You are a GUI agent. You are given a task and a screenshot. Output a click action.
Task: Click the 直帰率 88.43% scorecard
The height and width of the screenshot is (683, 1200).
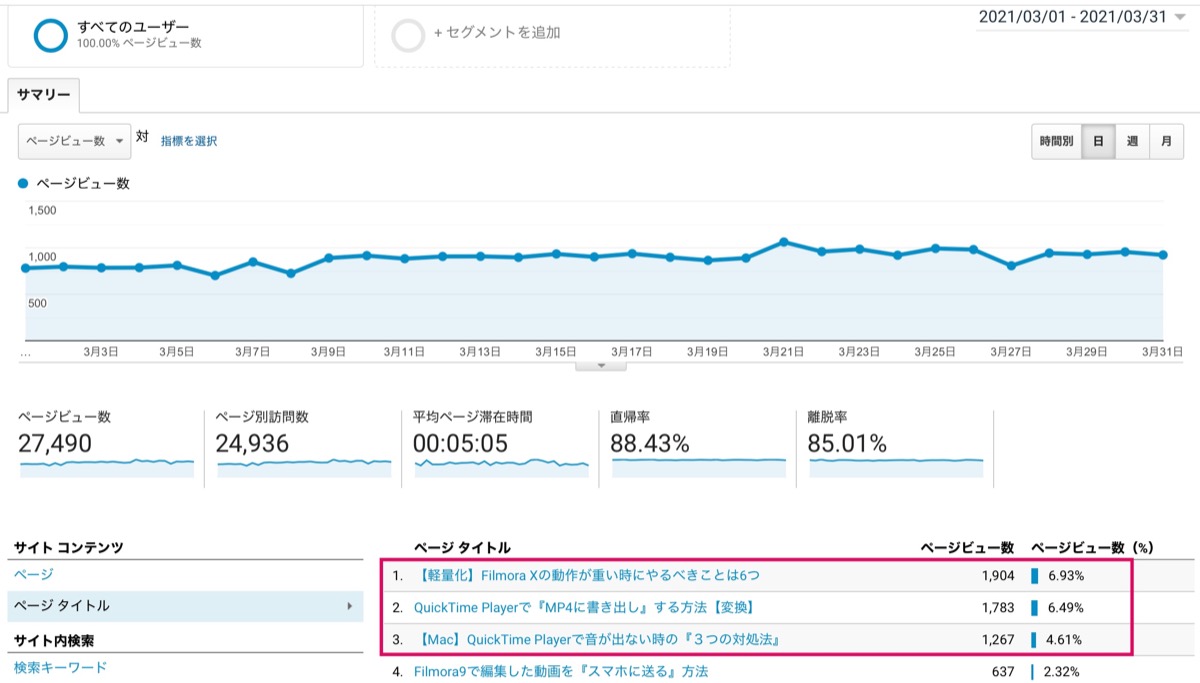point(698,446)
